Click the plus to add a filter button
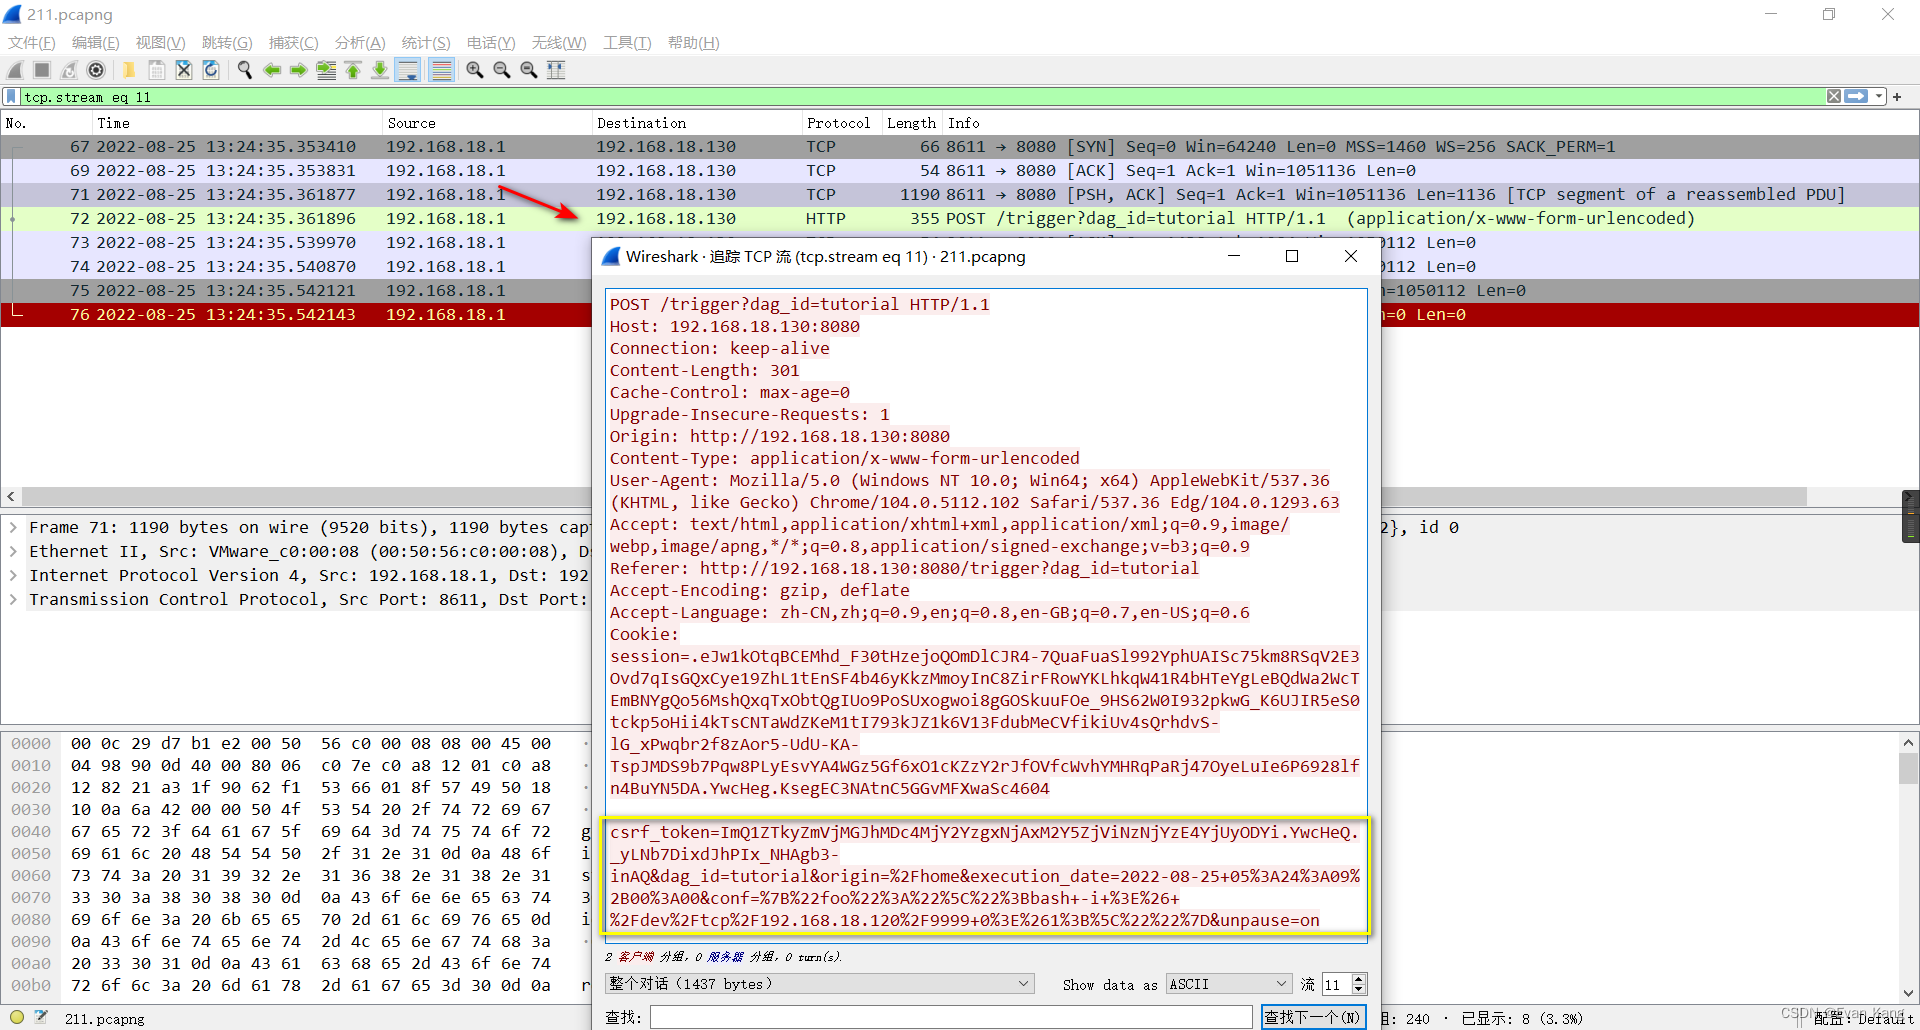The image size is (1920, 1030). 1897,97
